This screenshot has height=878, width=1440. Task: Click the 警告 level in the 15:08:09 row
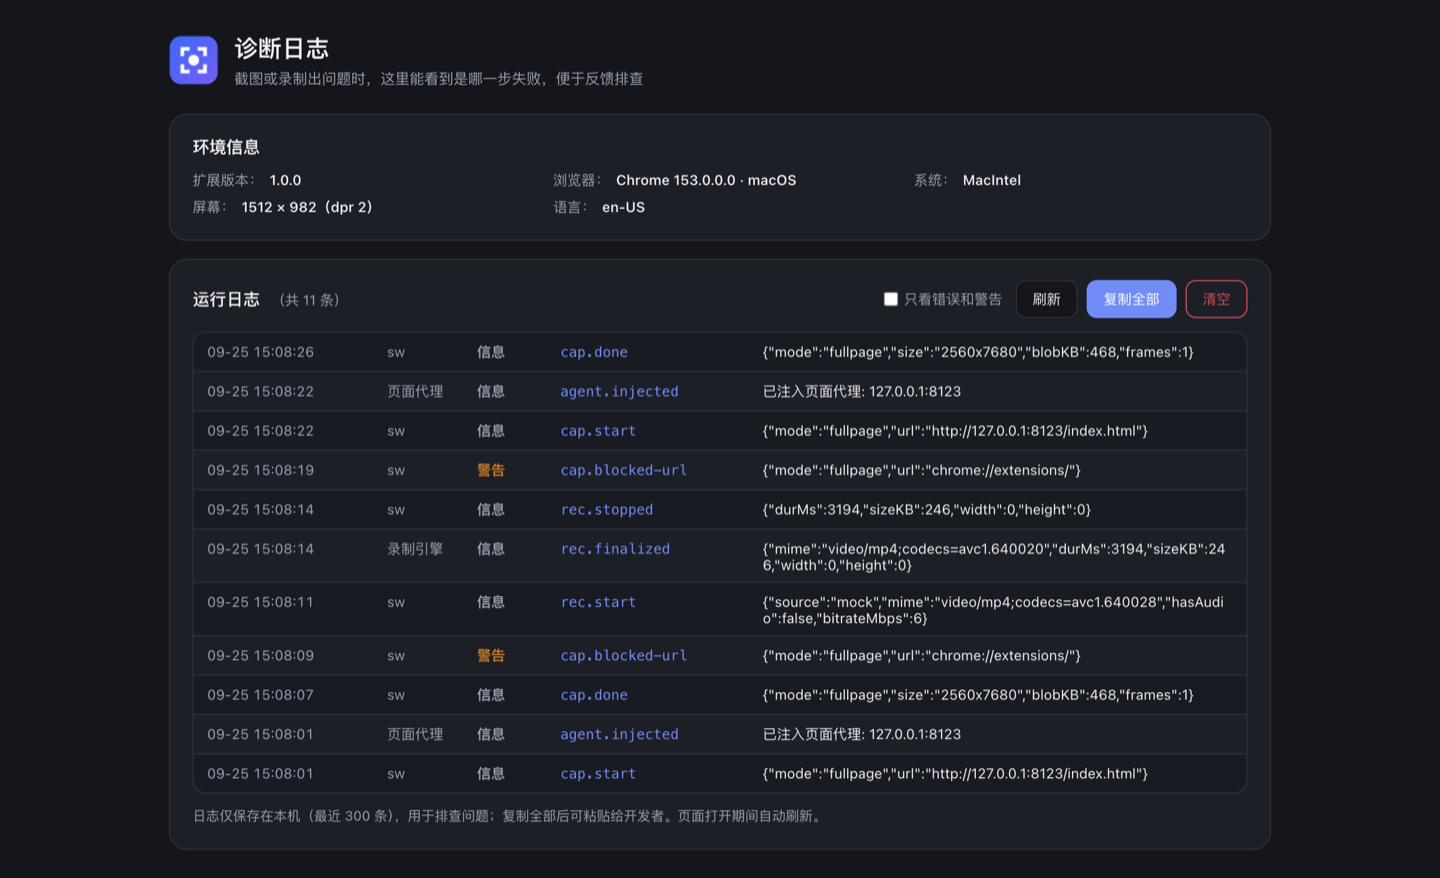click(x=491, y=656)
